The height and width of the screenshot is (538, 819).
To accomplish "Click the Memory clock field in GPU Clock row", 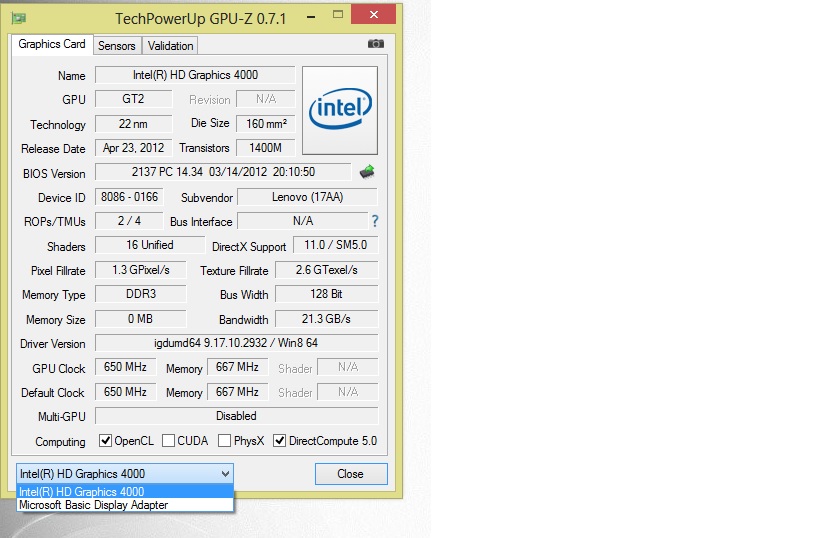I will (238, 367).
